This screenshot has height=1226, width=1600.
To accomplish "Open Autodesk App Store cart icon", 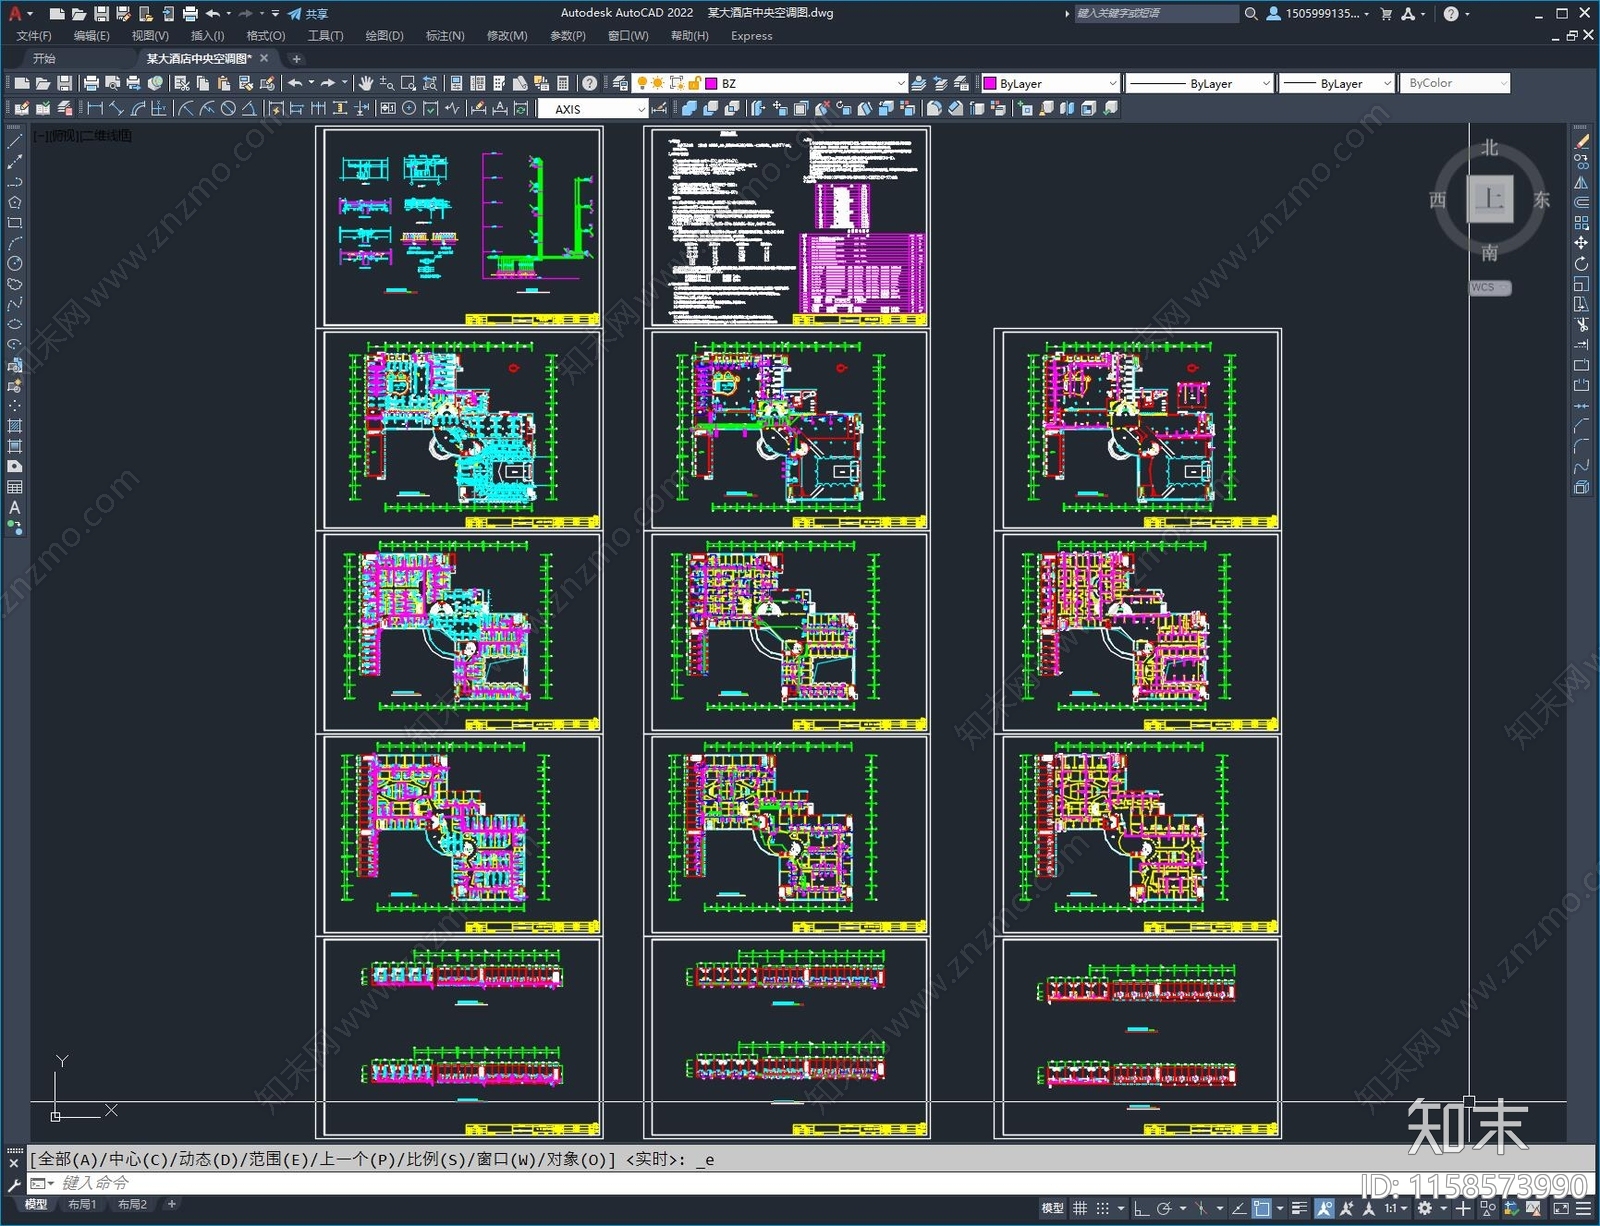I will 1386,14.
